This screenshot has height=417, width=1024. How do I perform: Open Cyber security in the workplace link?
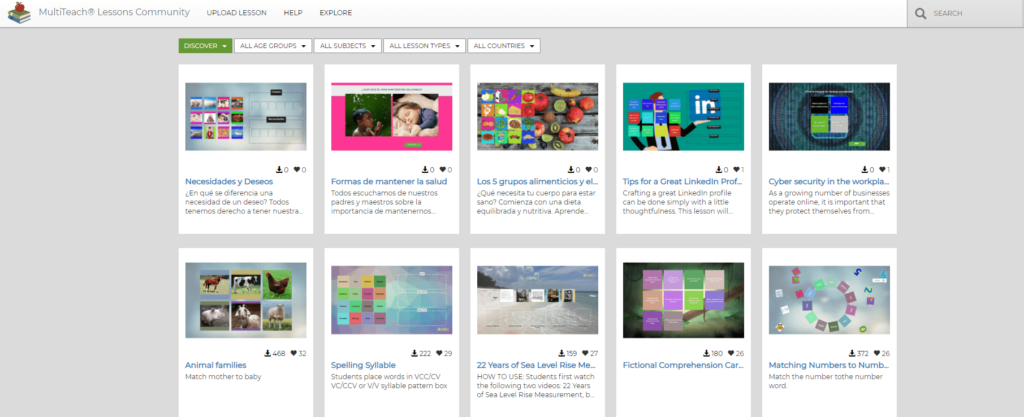coord(829,181)
